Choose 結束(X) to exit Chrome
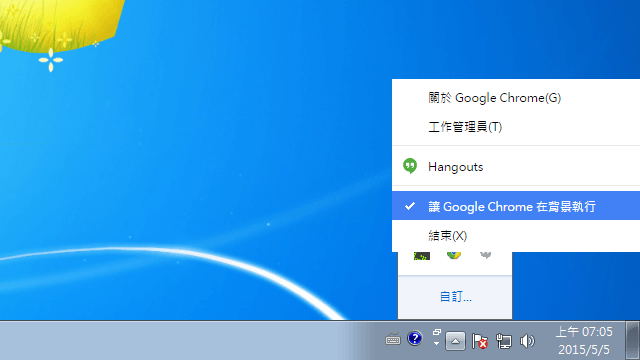 [x=516, y=236]
